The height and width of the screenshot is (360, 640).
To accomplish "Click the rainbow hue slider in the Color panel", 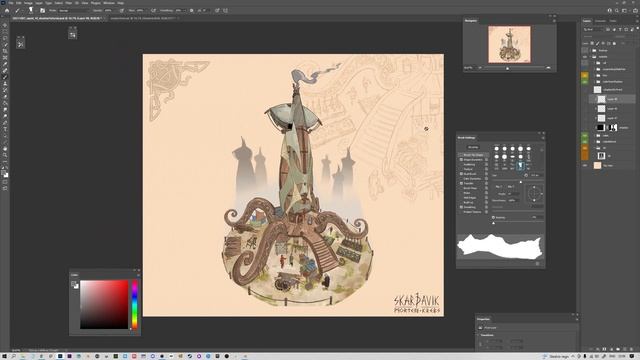I will (135, 304).
